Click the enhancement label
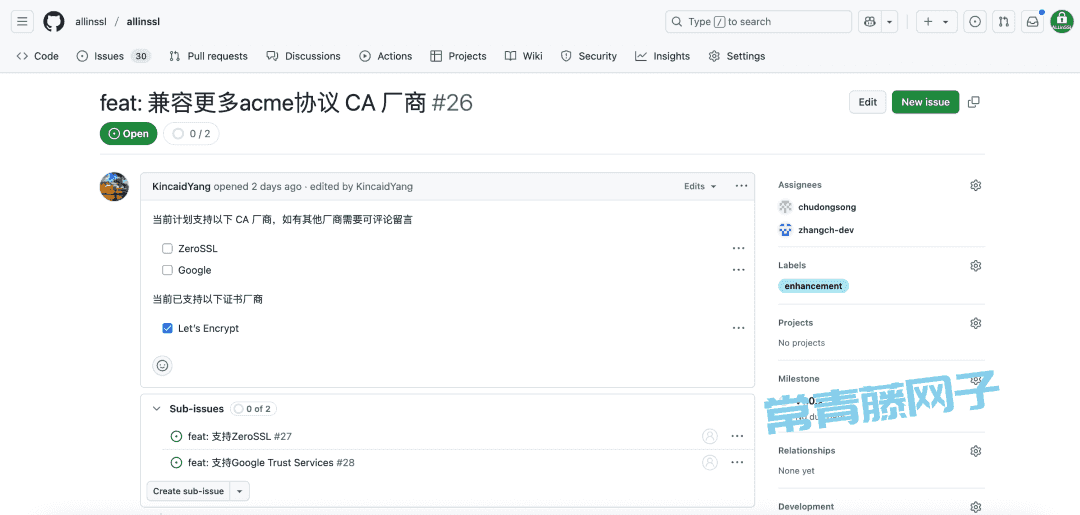 (x=813, y=286)
